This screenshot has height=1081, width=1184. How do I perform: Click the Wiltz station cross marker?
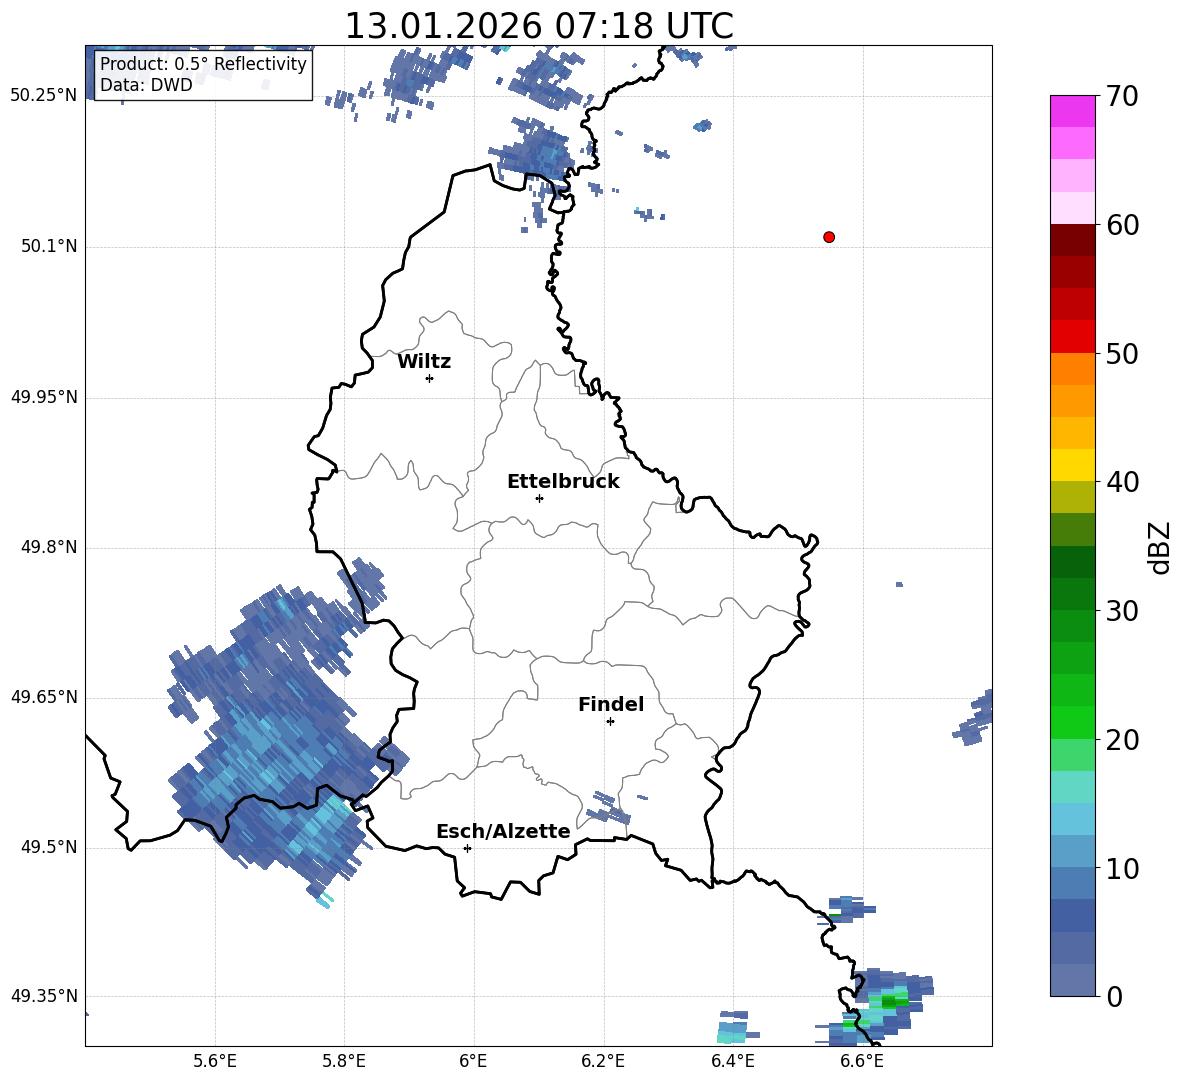click(x=429, y=378)
